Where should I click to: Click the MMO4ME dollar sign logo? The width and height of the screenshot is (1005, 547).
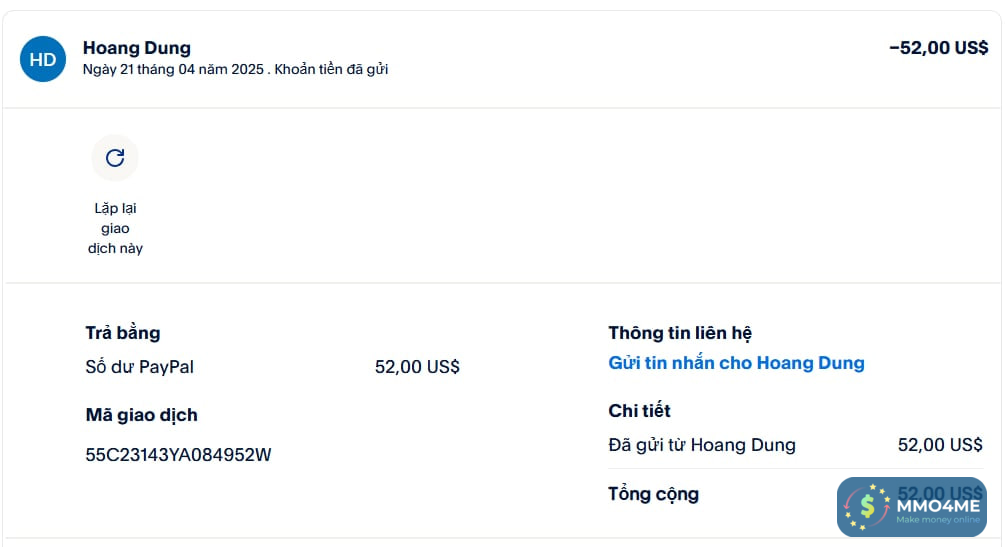(x=867, y=507)
